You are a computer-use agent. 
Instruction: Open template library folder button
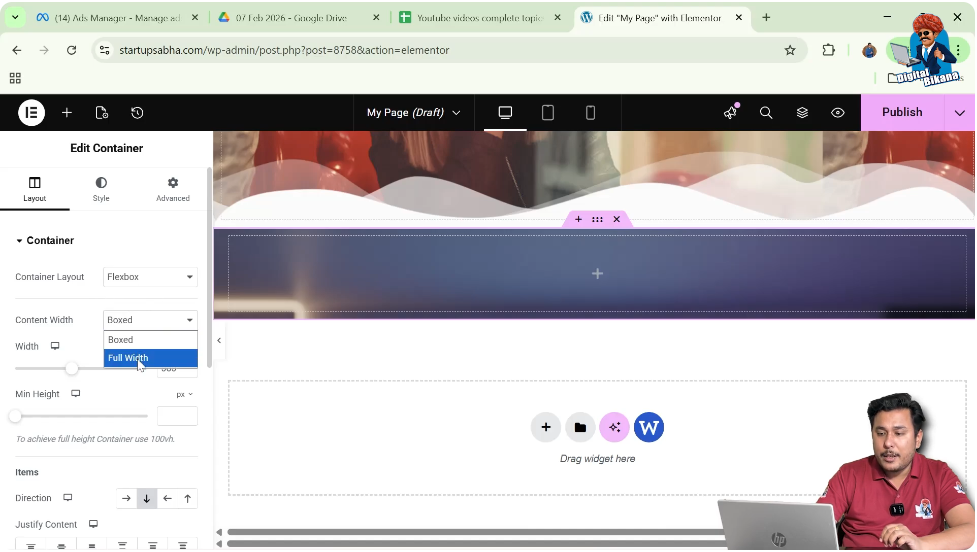click(580, 427)
